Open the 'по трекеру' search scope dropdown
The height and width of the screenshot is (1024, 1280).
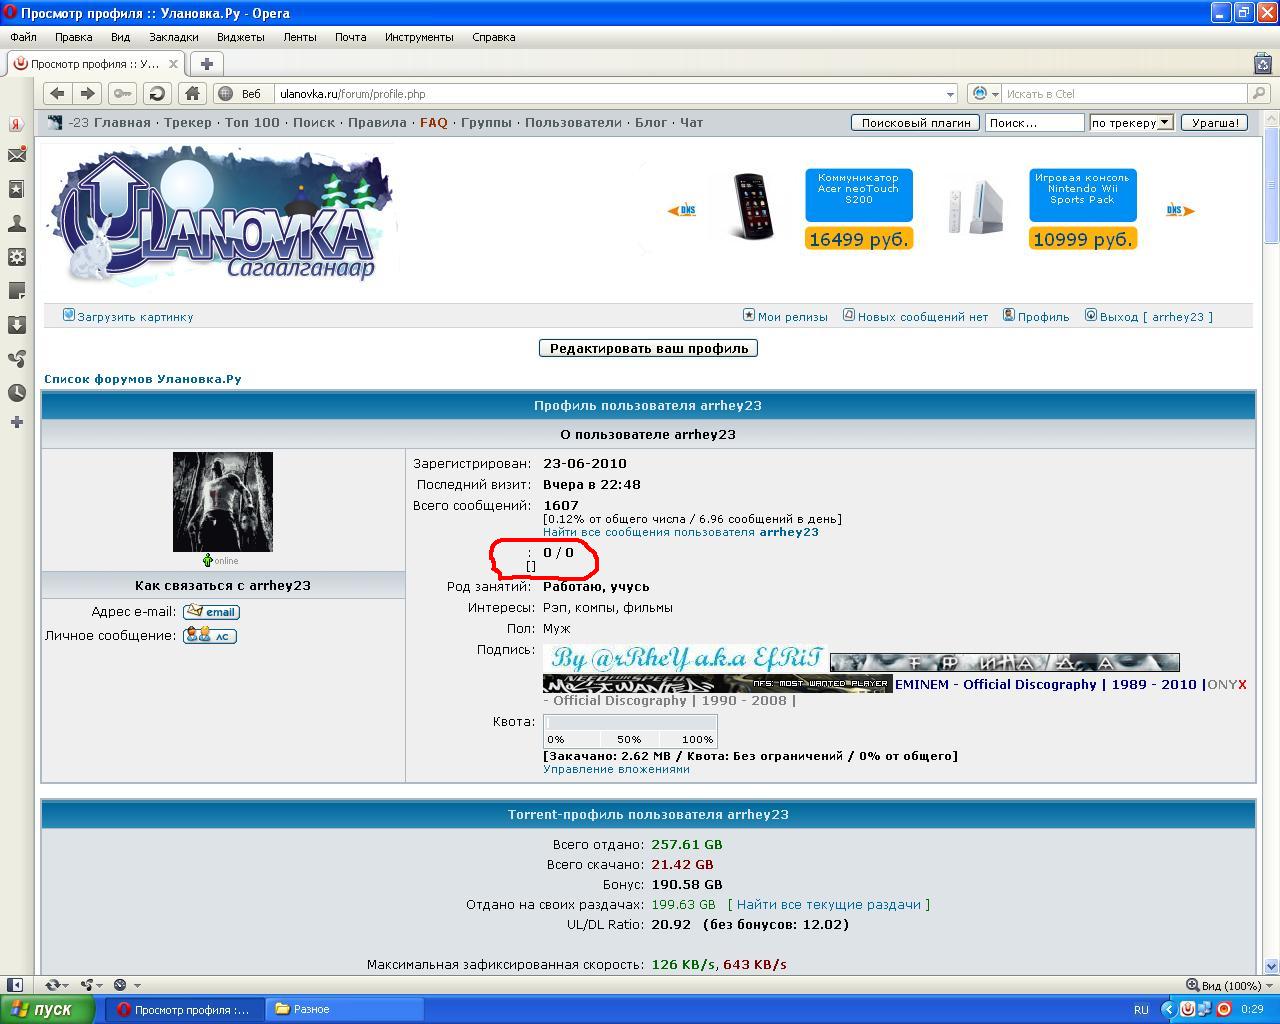coord(1164,122)
